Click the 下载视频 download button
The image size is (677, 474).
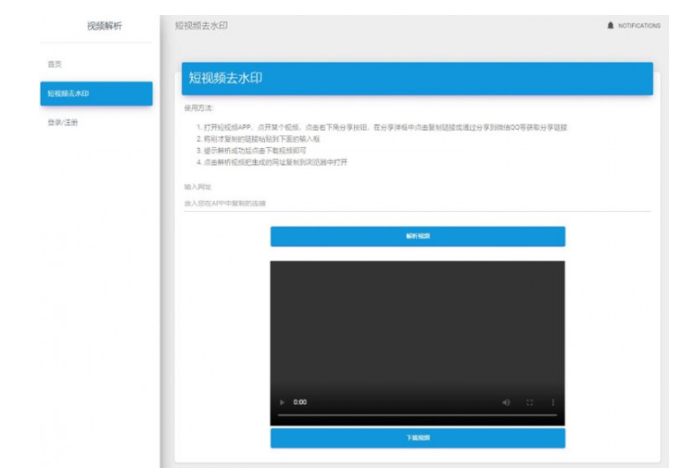(x=417, y=438)
